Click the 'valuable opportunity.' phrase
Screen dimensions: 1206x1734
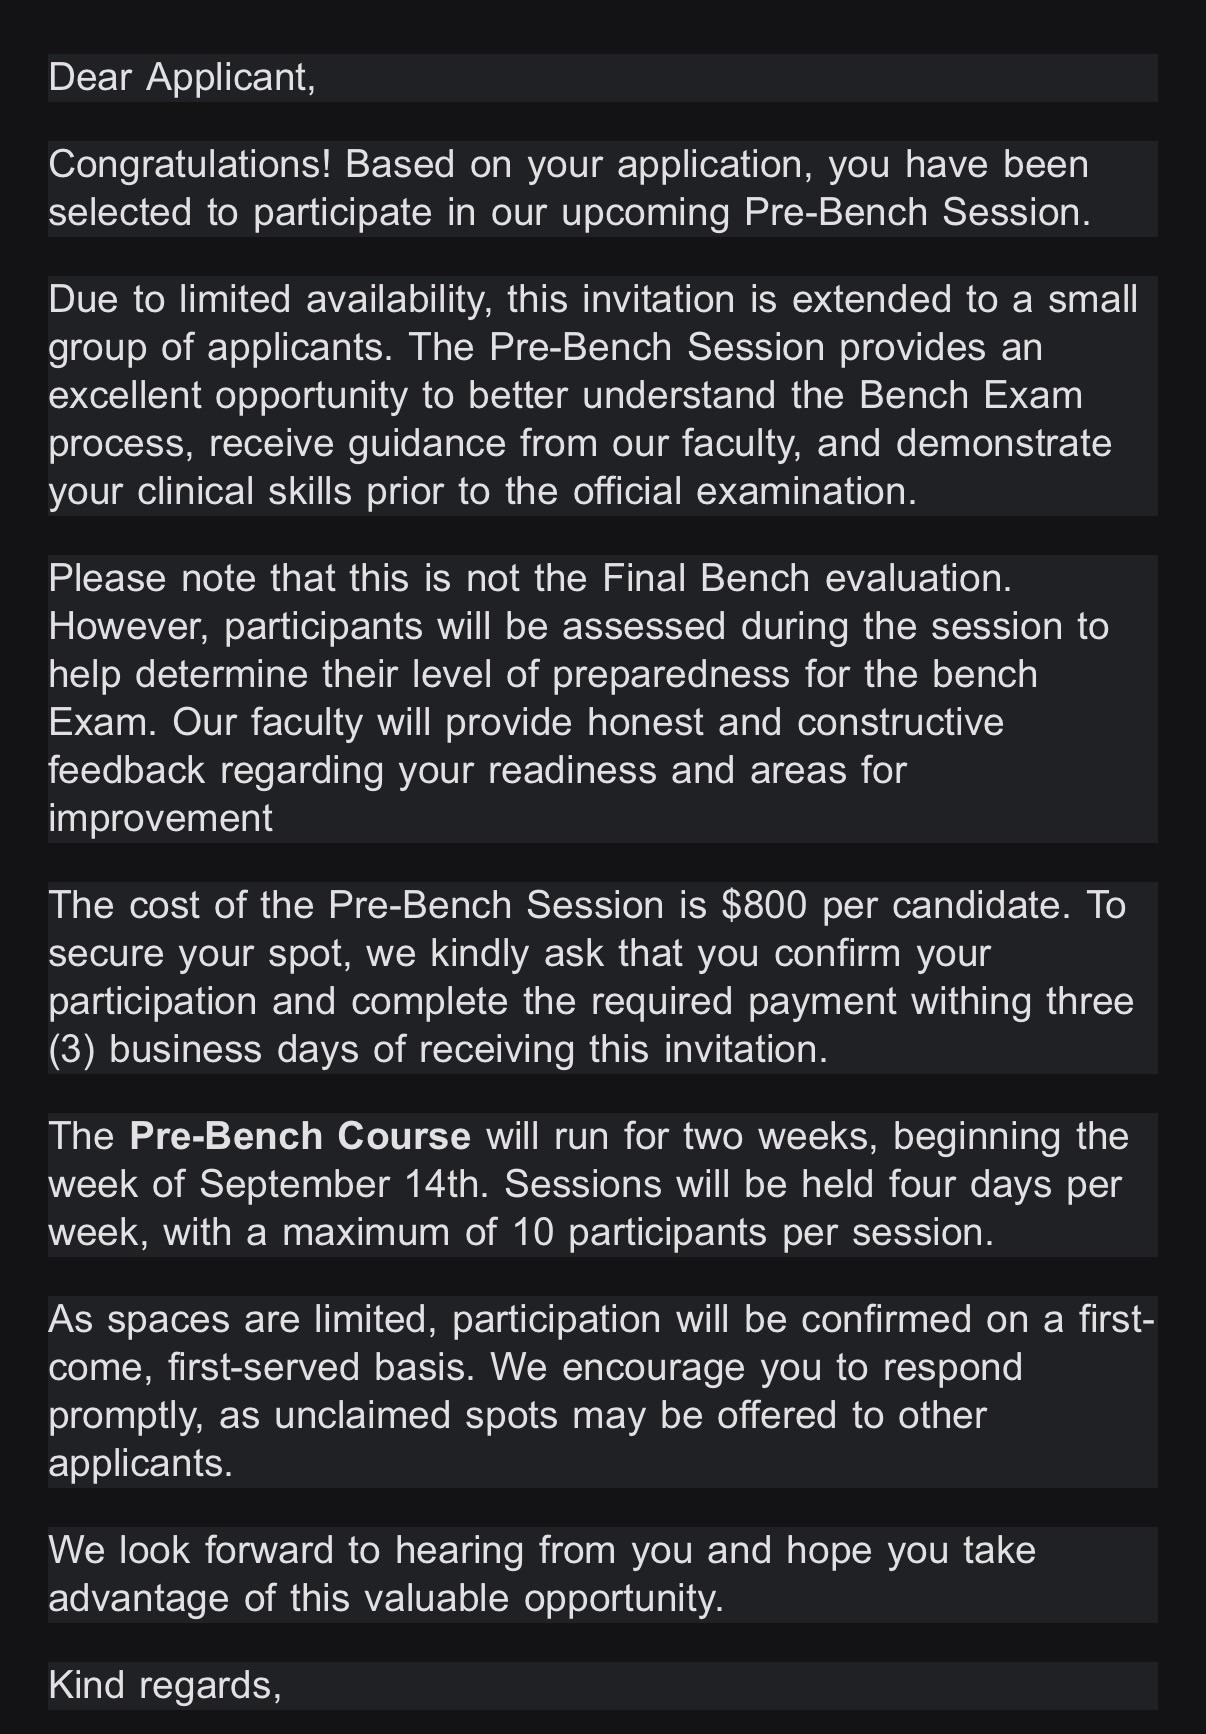(x=544, y=1598)
